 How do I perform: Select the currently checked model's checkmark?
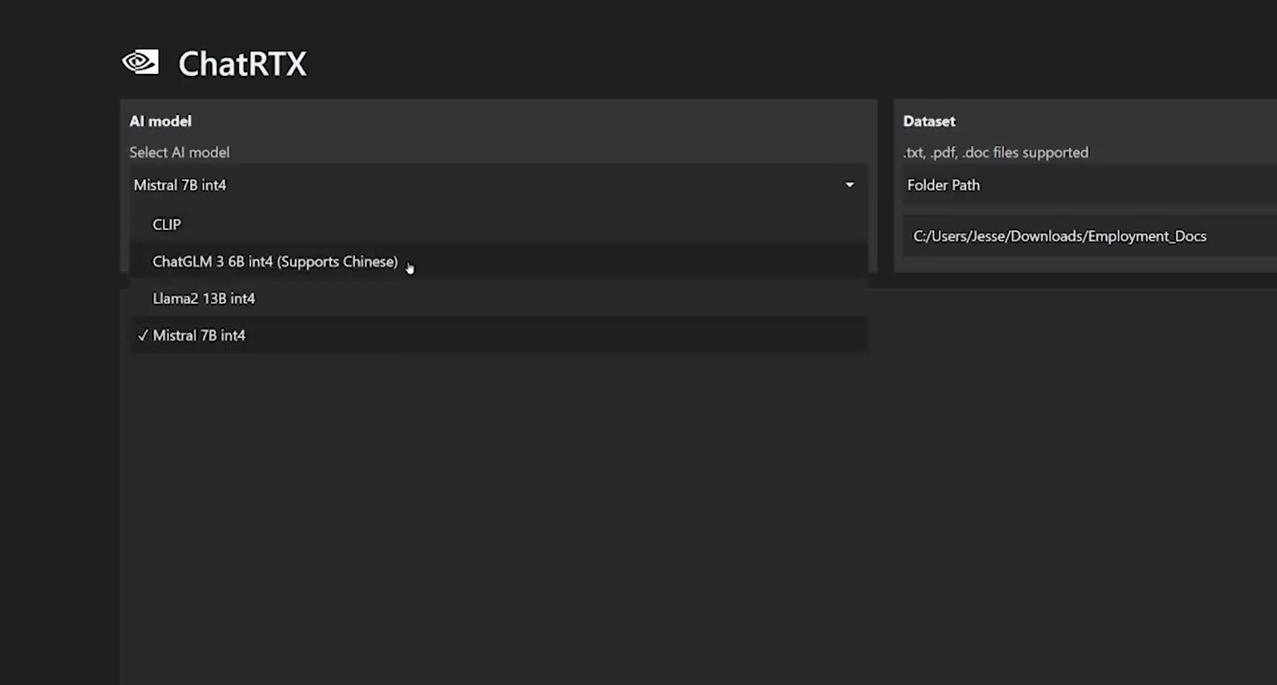point(142,335)
